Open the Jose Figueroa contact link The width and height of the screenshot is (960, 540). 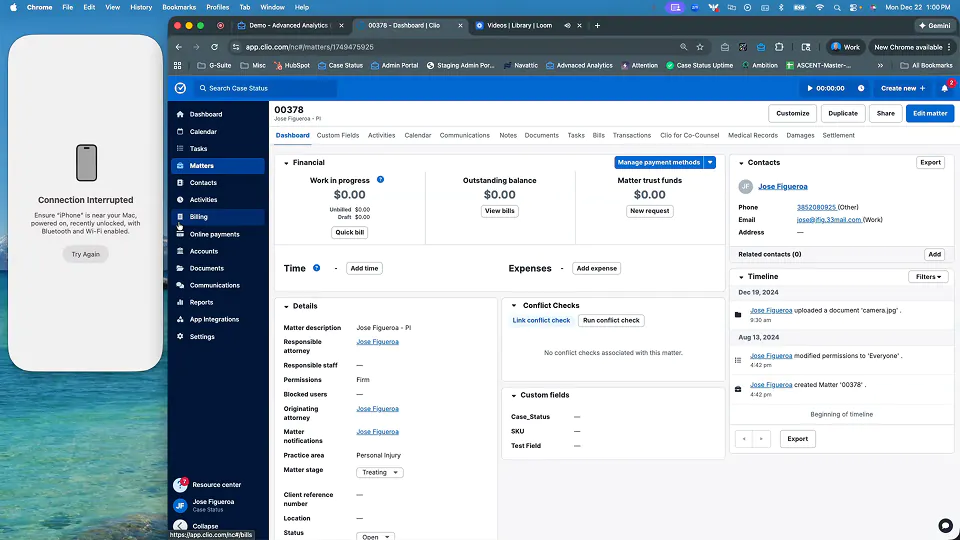coord(783,186)
